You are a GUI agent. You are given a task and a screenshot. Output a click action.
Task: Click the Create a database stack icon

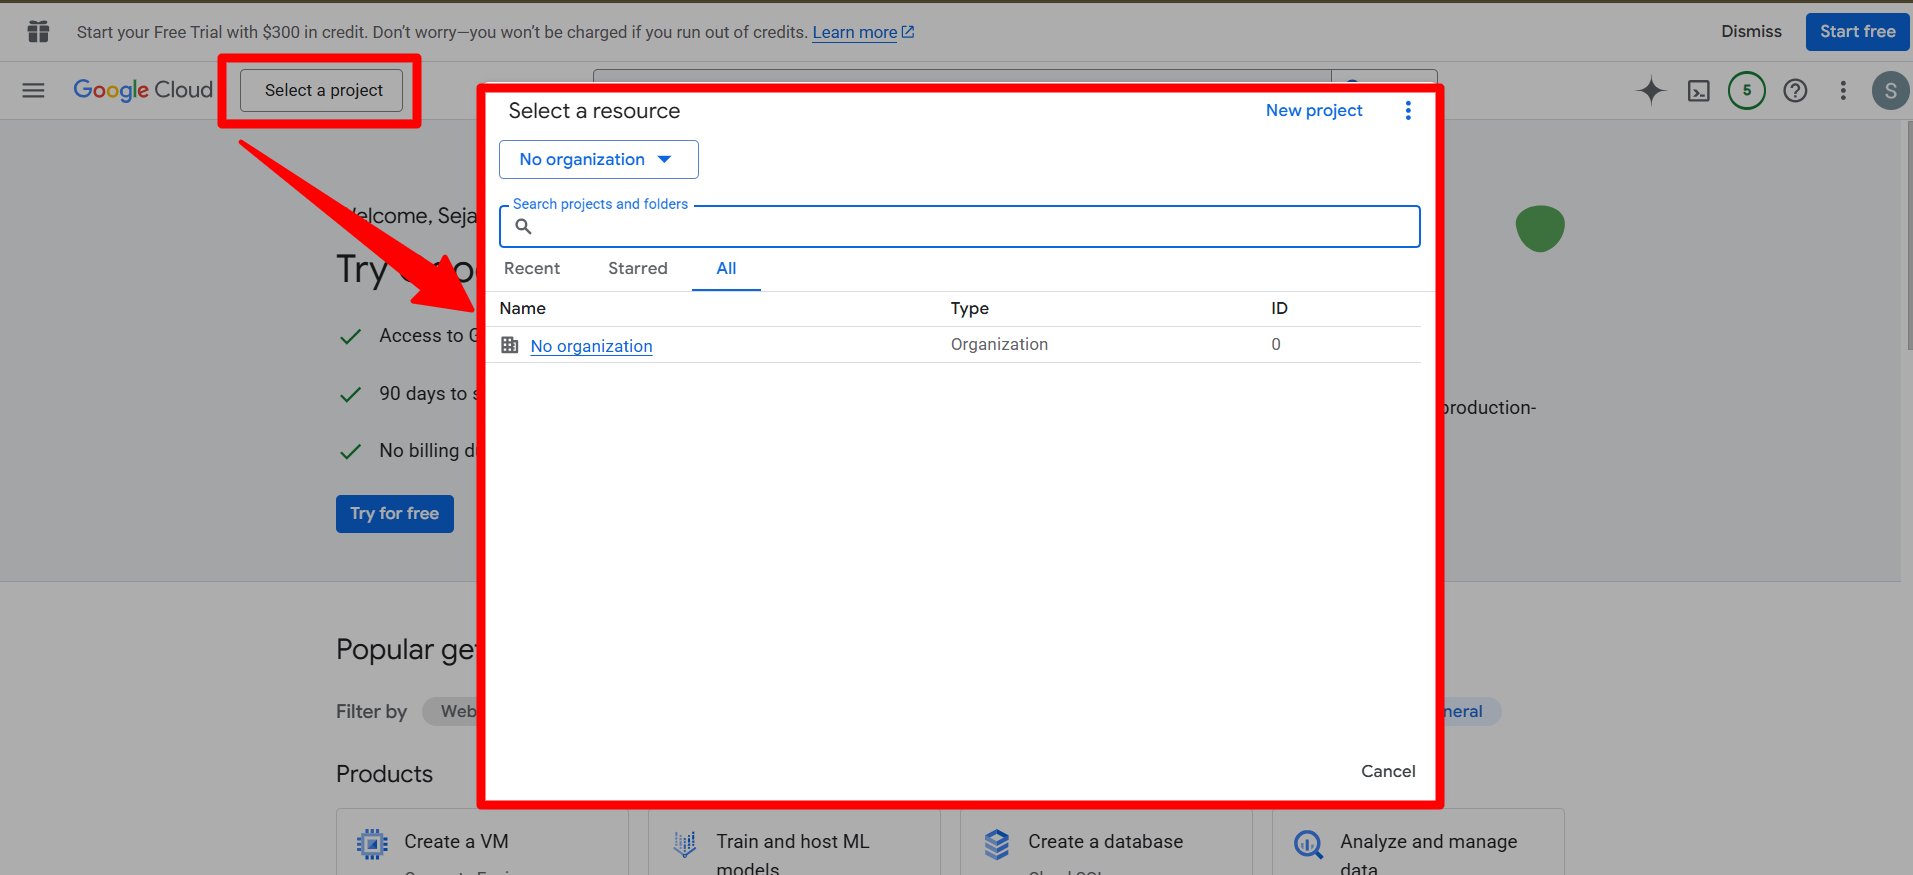tap(997, 844)
